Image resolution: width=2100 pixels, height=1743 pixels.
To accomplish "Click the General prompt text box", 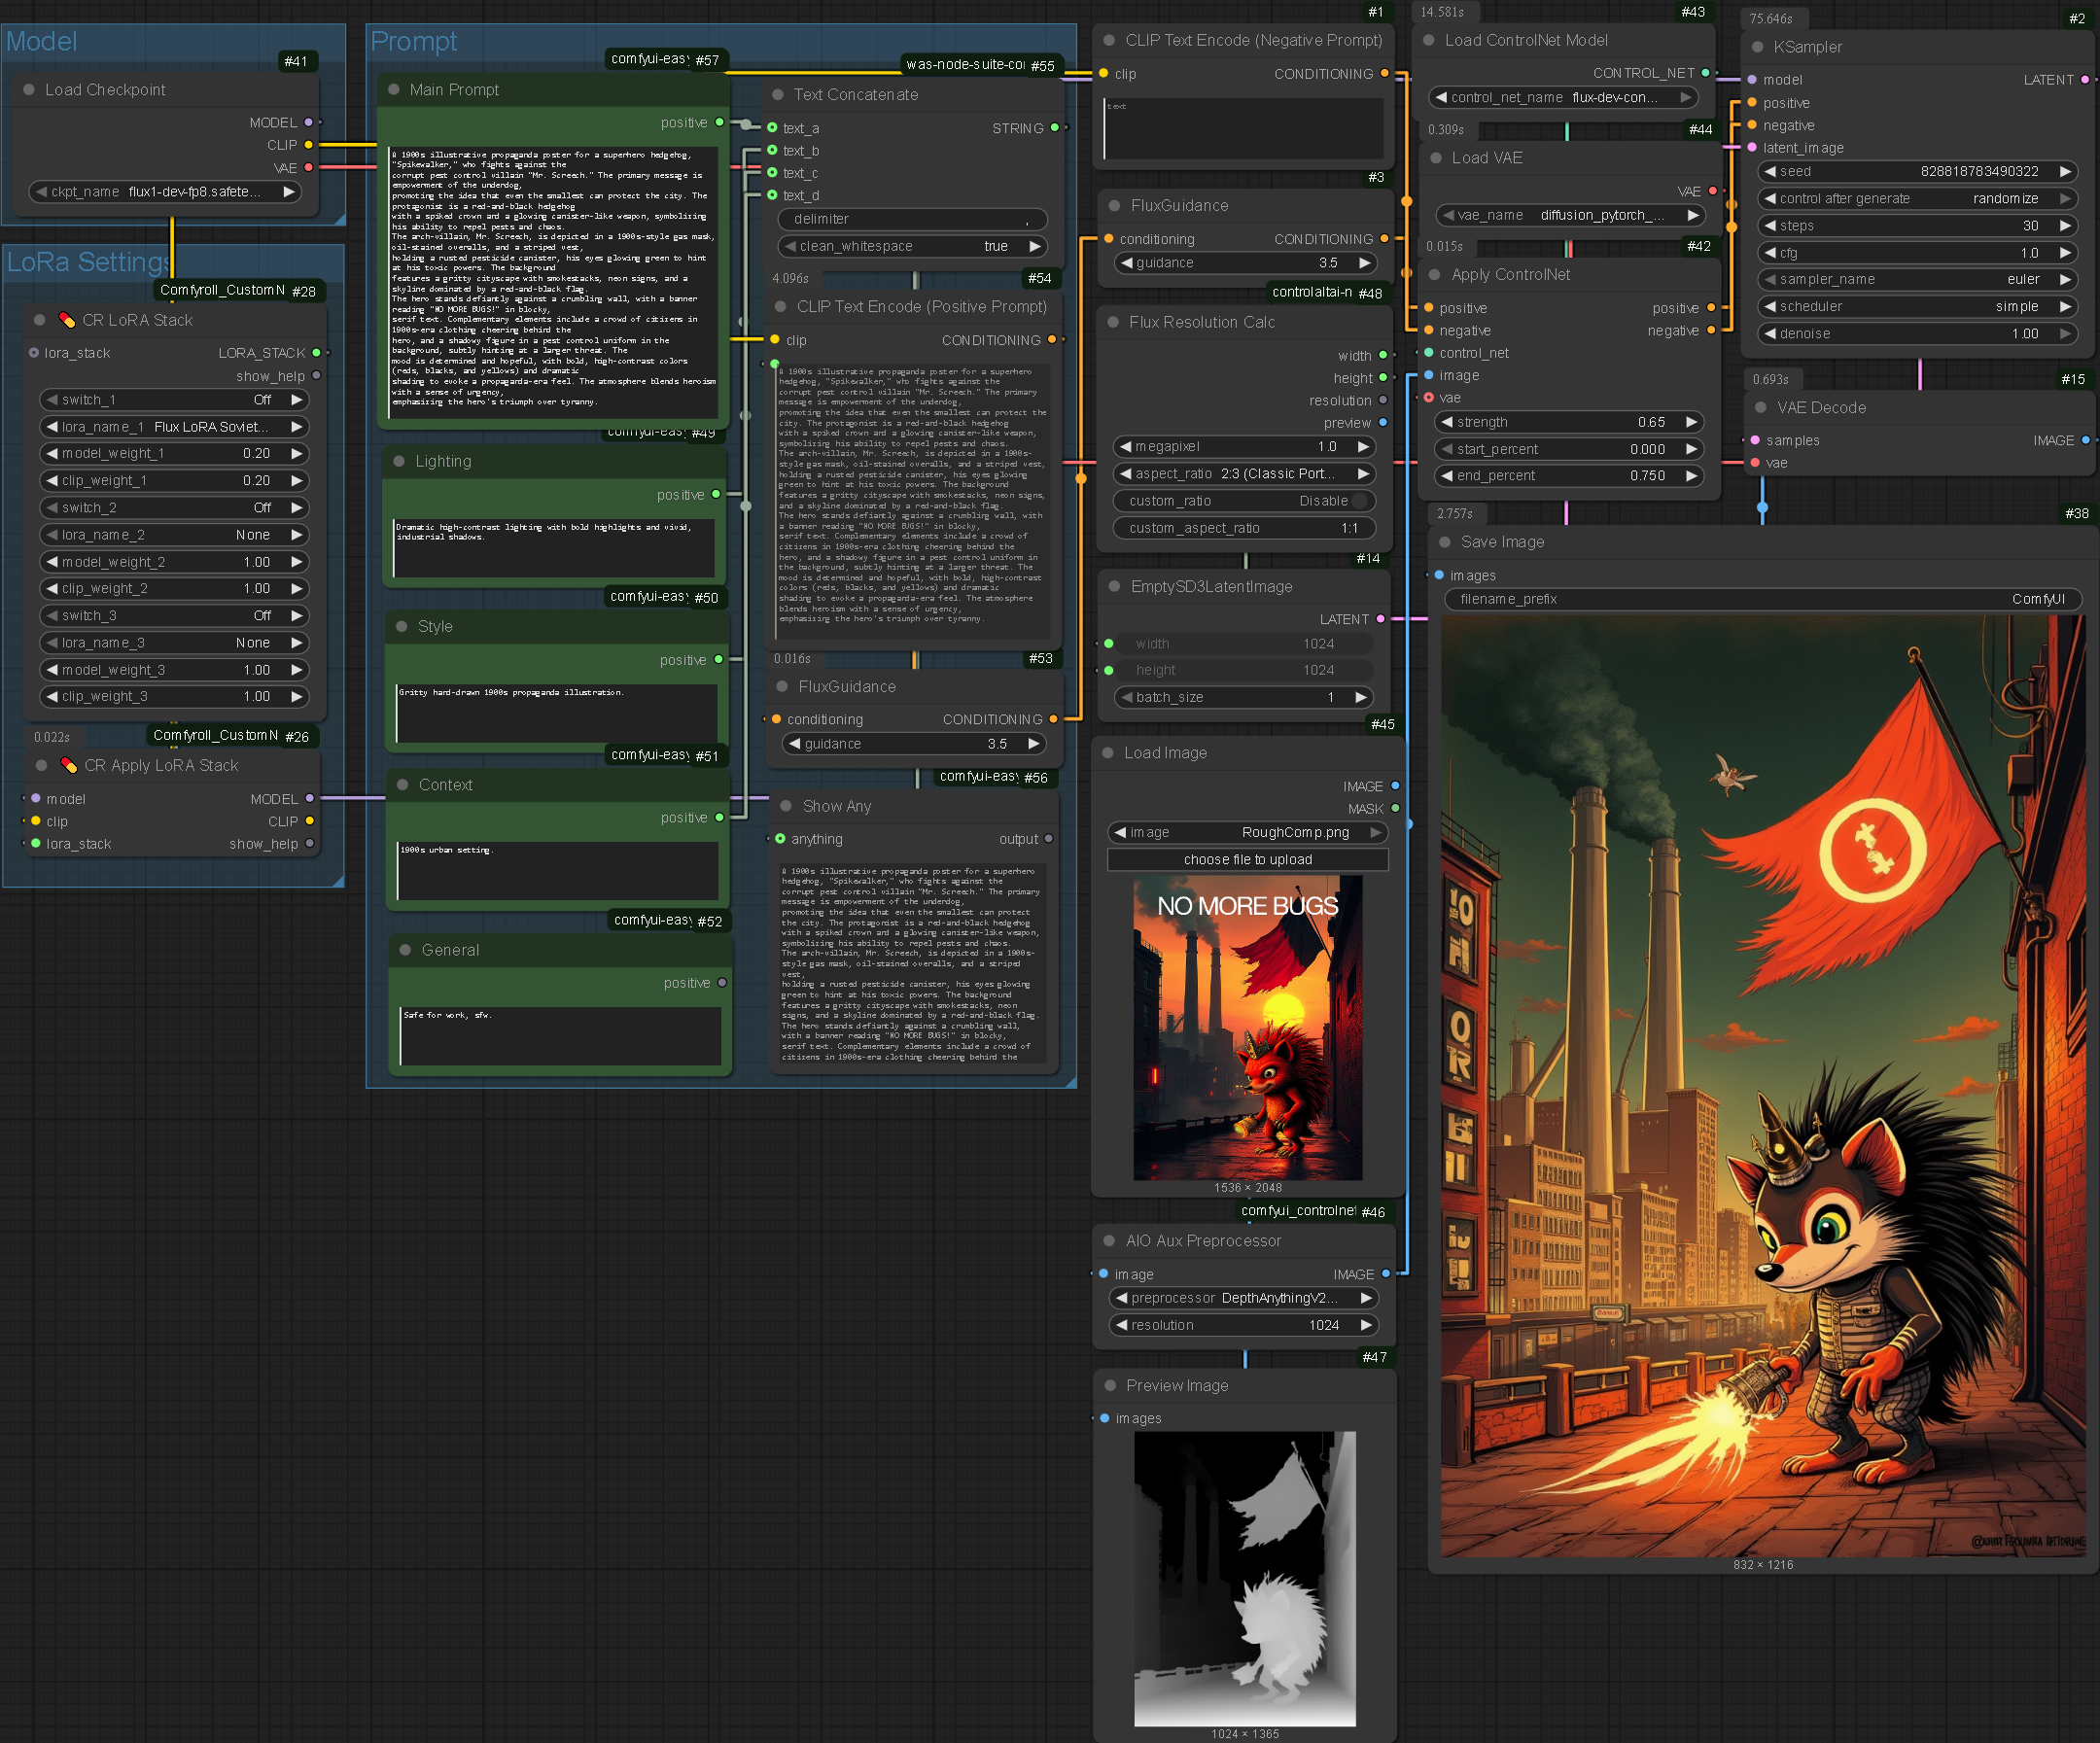I will (560, 1036).
